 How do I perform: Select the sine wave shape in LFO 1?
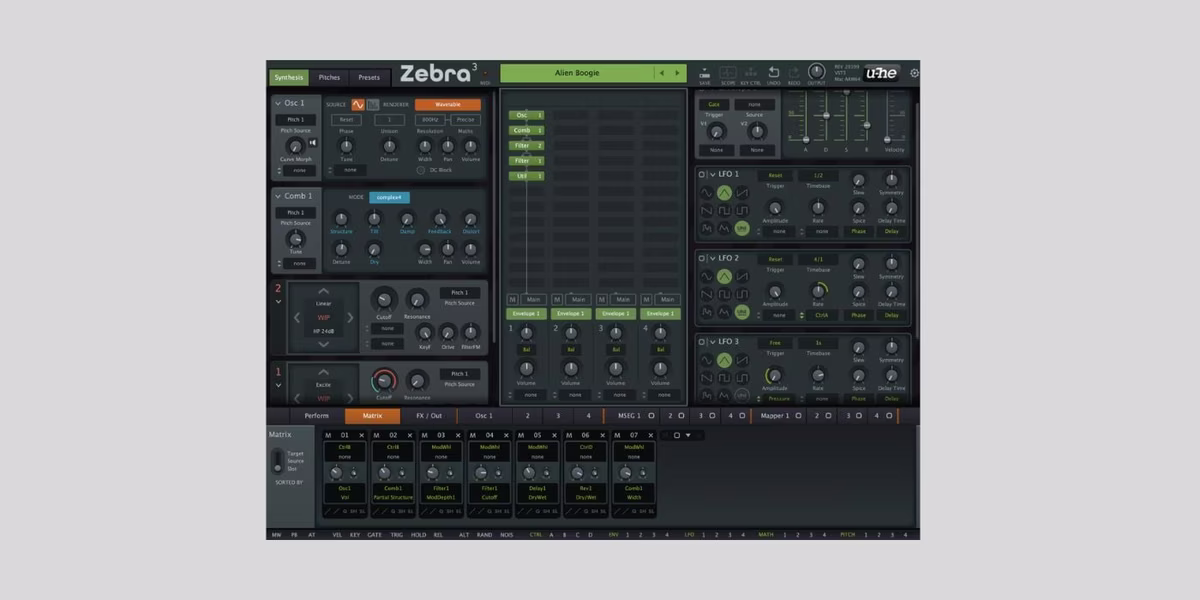pyautogui.click(x=704, y=190)
